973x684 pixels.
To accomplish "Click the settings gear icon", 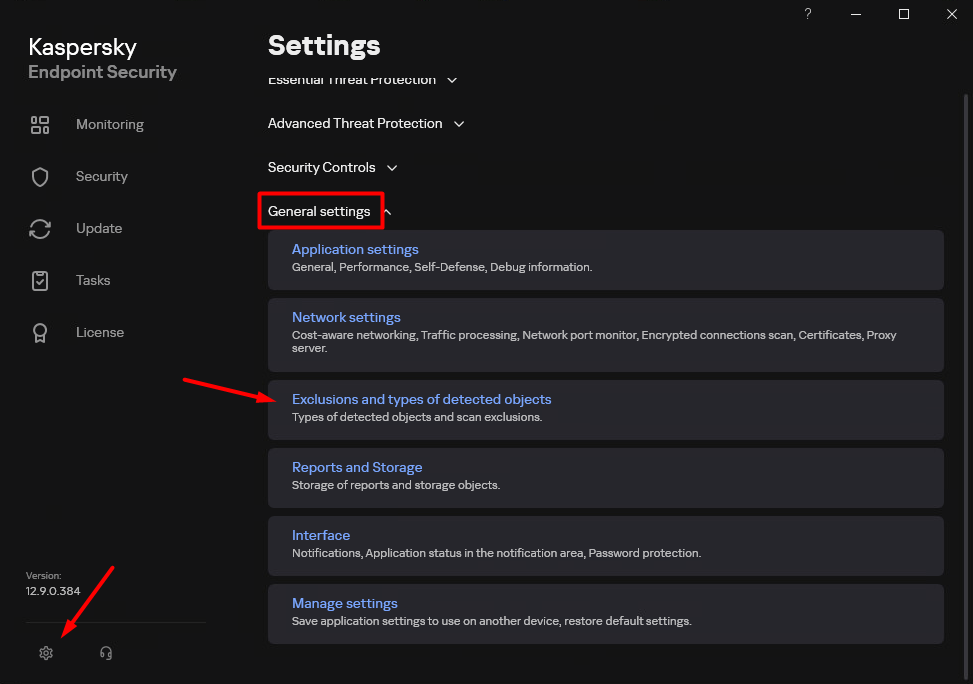I will pyautogui.click(x=45, y=652).
